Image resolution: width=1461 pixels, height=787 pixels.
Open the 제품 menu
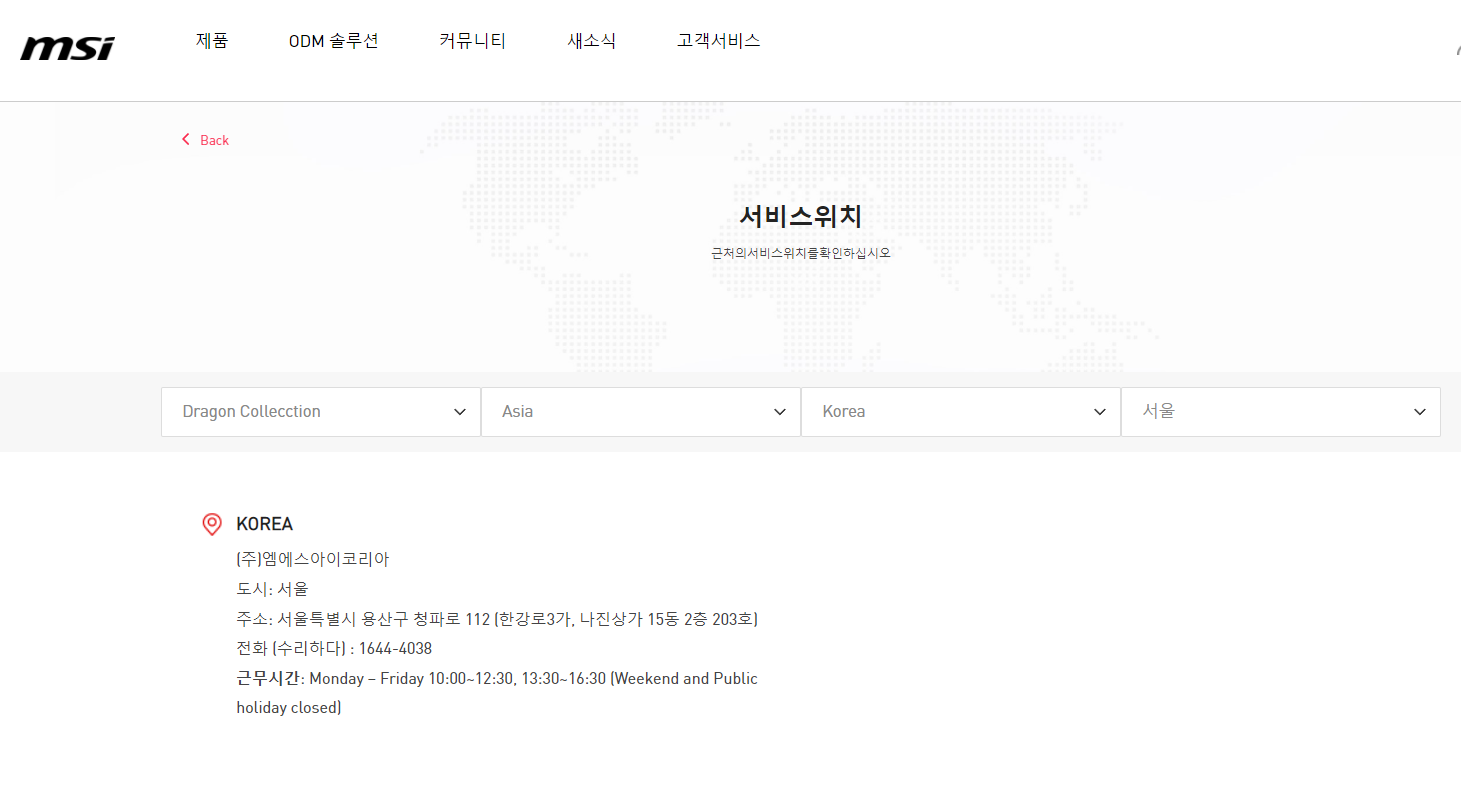[x=212, y=41]
